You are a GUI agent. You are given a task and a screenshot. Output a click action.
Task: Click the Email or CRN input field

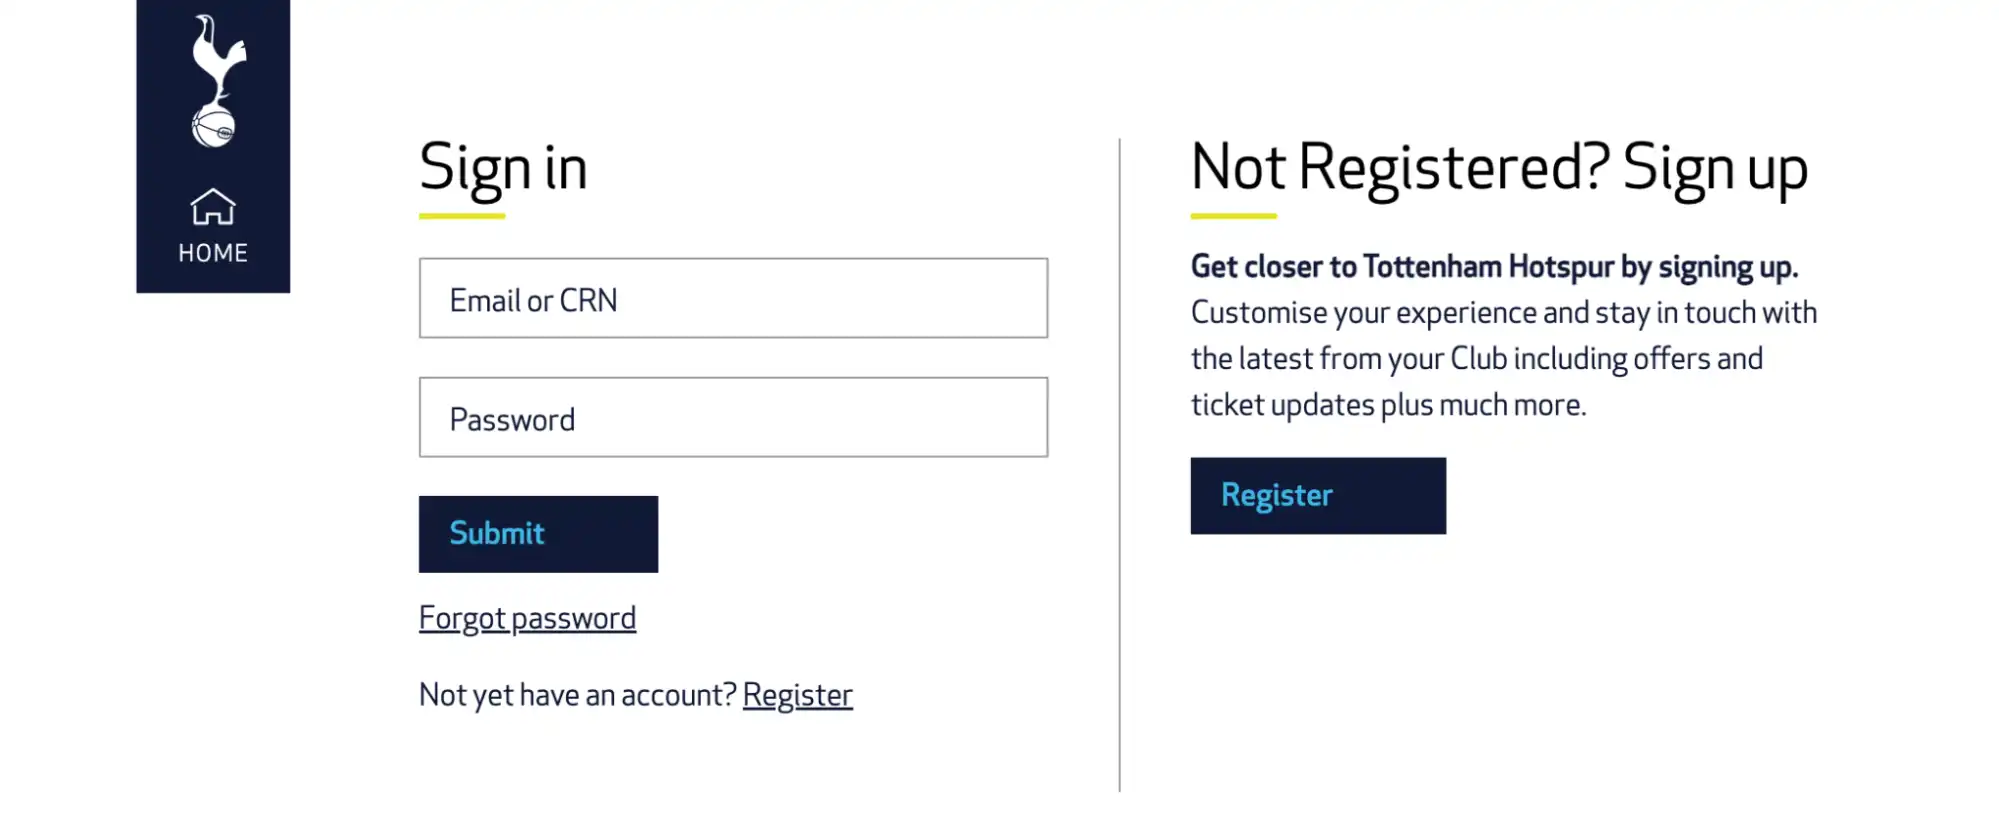733,298
